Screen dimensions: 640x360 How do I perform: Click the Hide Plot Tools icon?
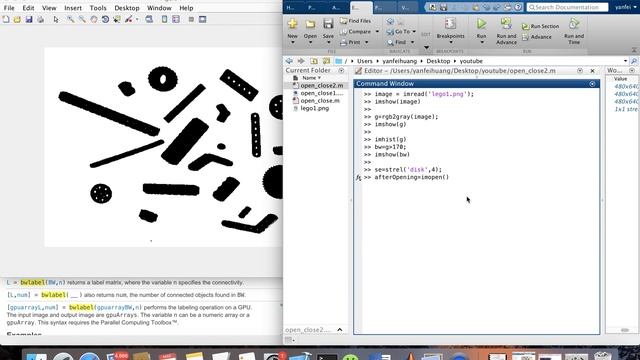click(x=191, y=19)
